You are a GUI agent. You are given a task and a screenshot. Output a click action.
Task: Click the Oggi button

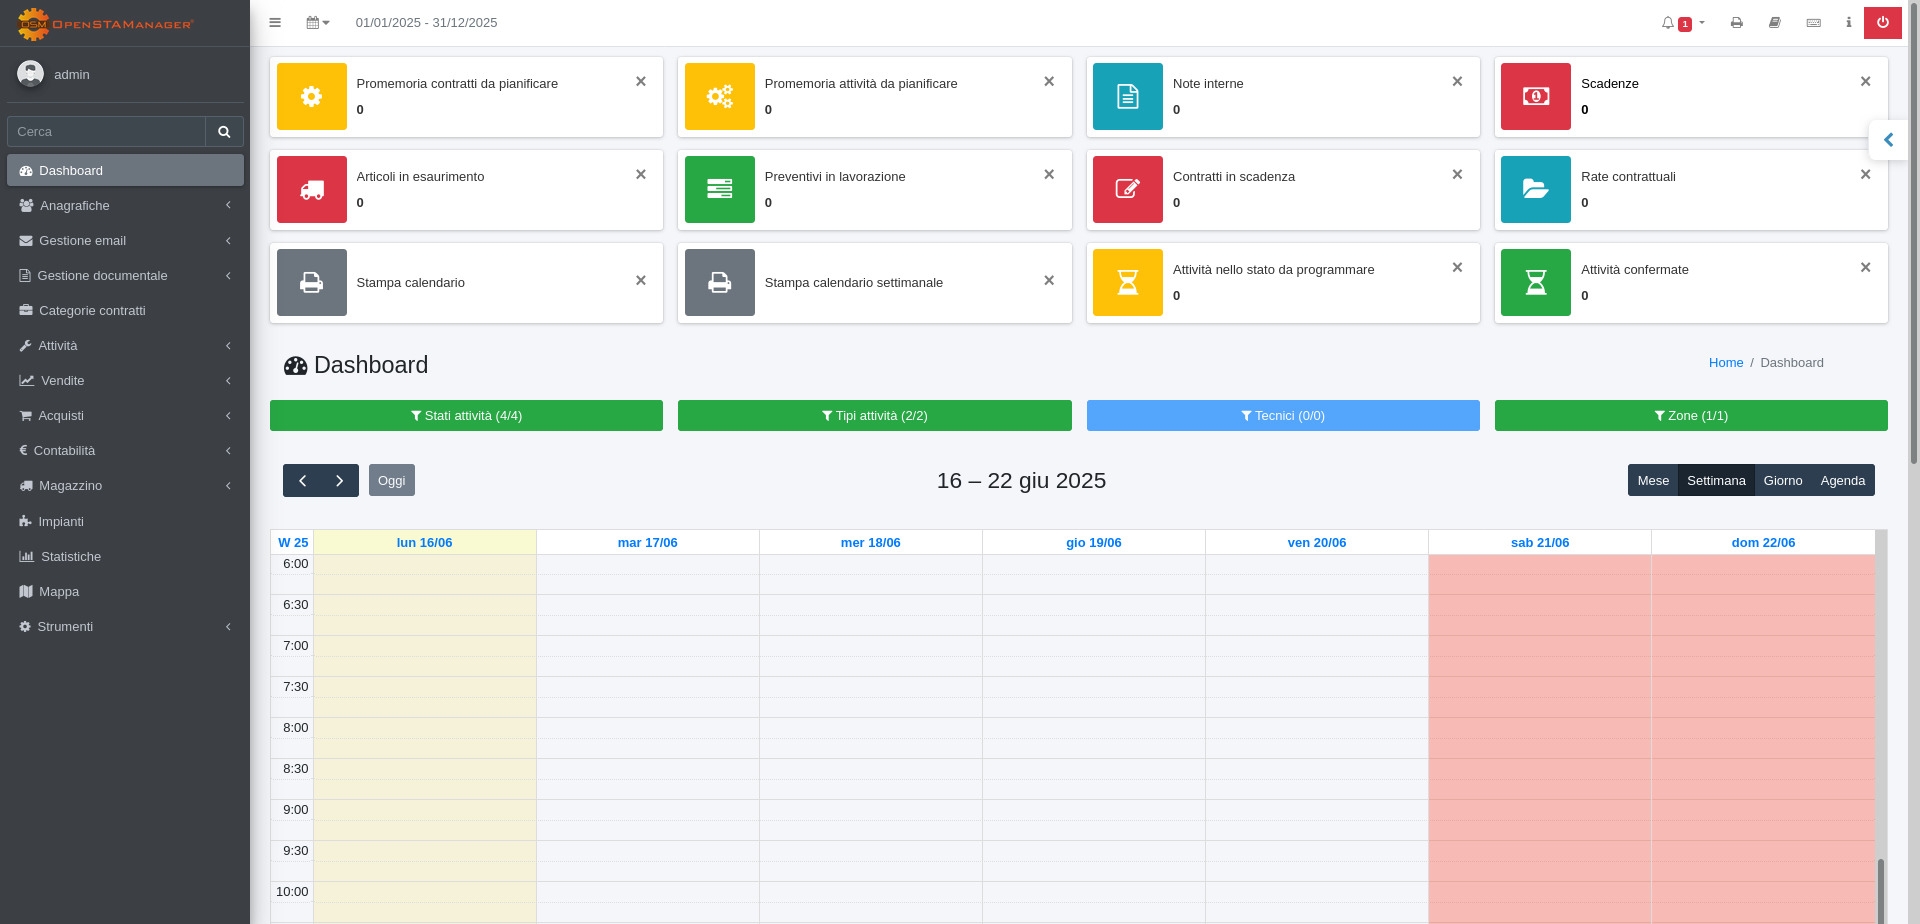[x=392, y=481]
